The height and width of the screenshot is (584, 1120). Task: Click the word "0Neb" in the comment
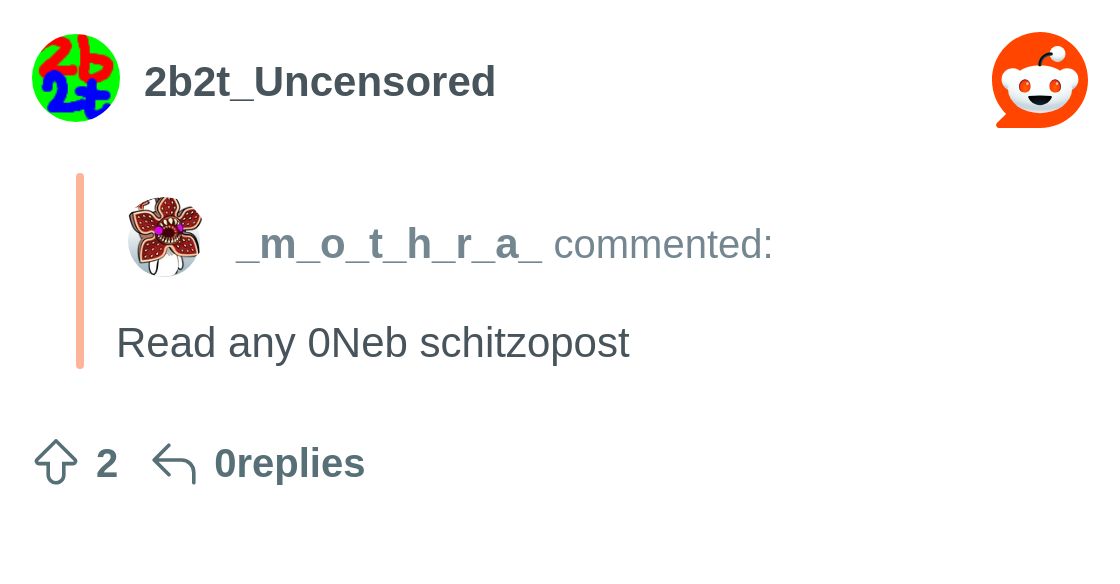point(357,343)
